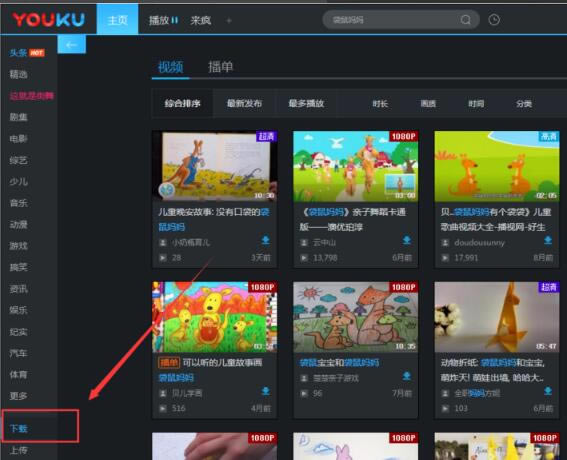Viewport: 567px width, 460px height.
Task: Click the title 动物折纸: 袋鼠妈妈和宝宝
Action: point(493,370)
